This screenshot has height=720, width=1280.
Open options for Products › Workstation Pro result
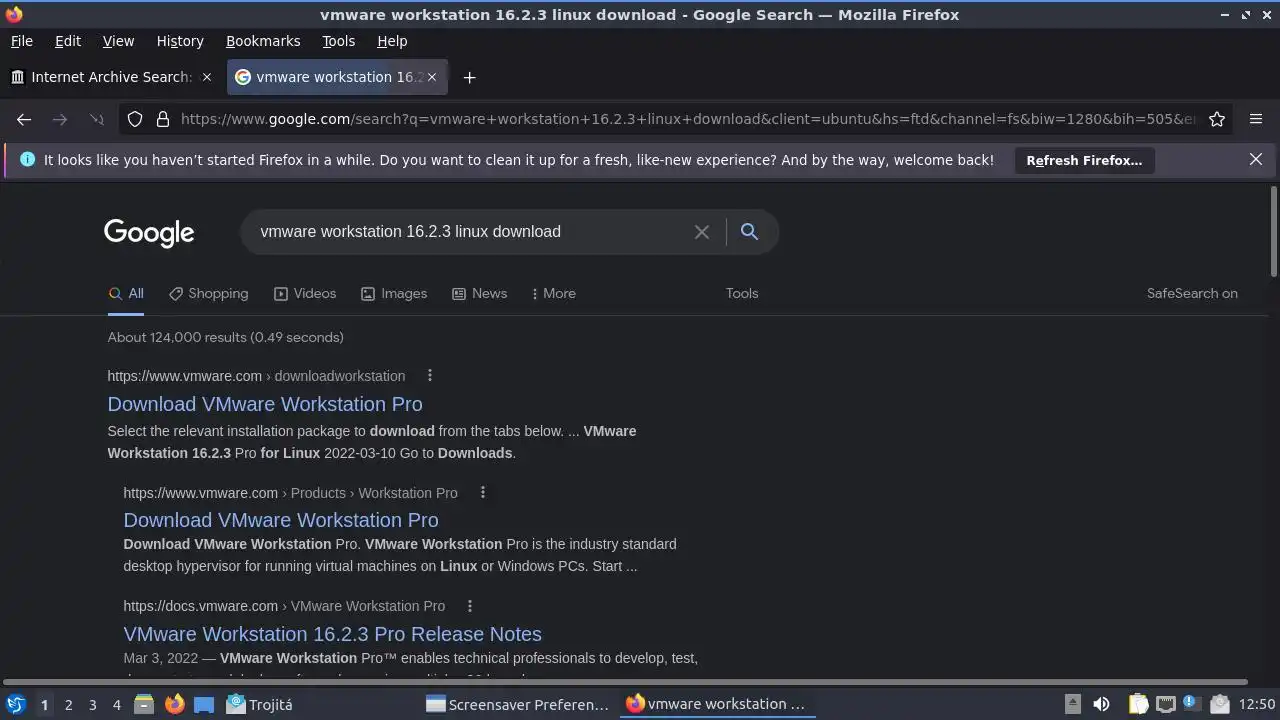pyautogui.click(x=482, y=493)
